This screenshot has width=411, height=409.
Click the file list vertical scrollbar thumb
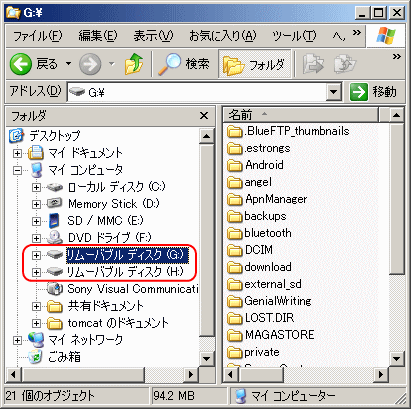[x=396, y=199]
